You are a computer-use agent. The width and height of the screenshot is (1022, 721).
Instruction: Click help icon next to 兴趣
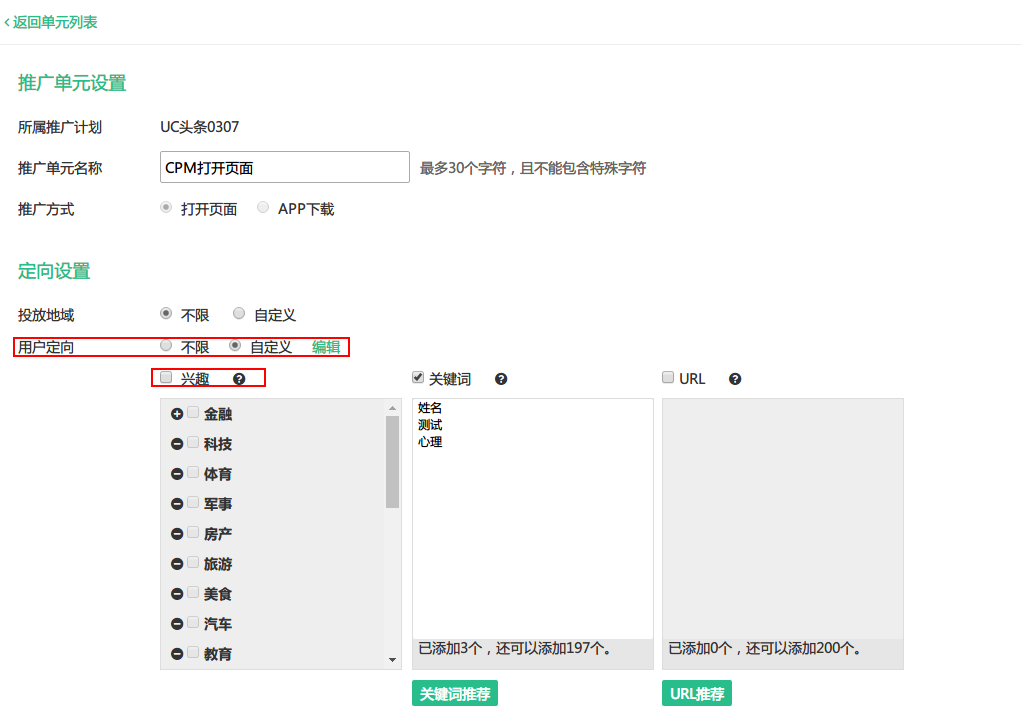(239, 379)
